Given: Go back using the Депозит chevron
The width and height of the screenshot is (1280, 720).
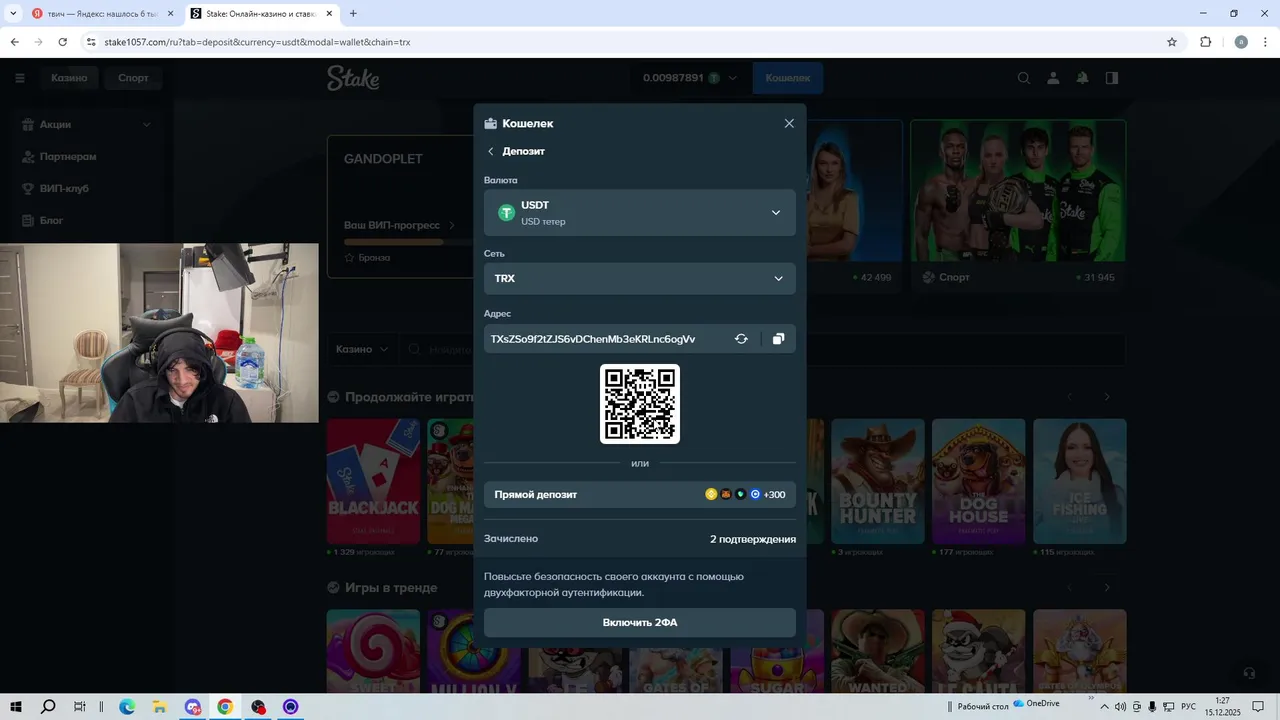Looking at the screenshot, I should click(491, 151).
